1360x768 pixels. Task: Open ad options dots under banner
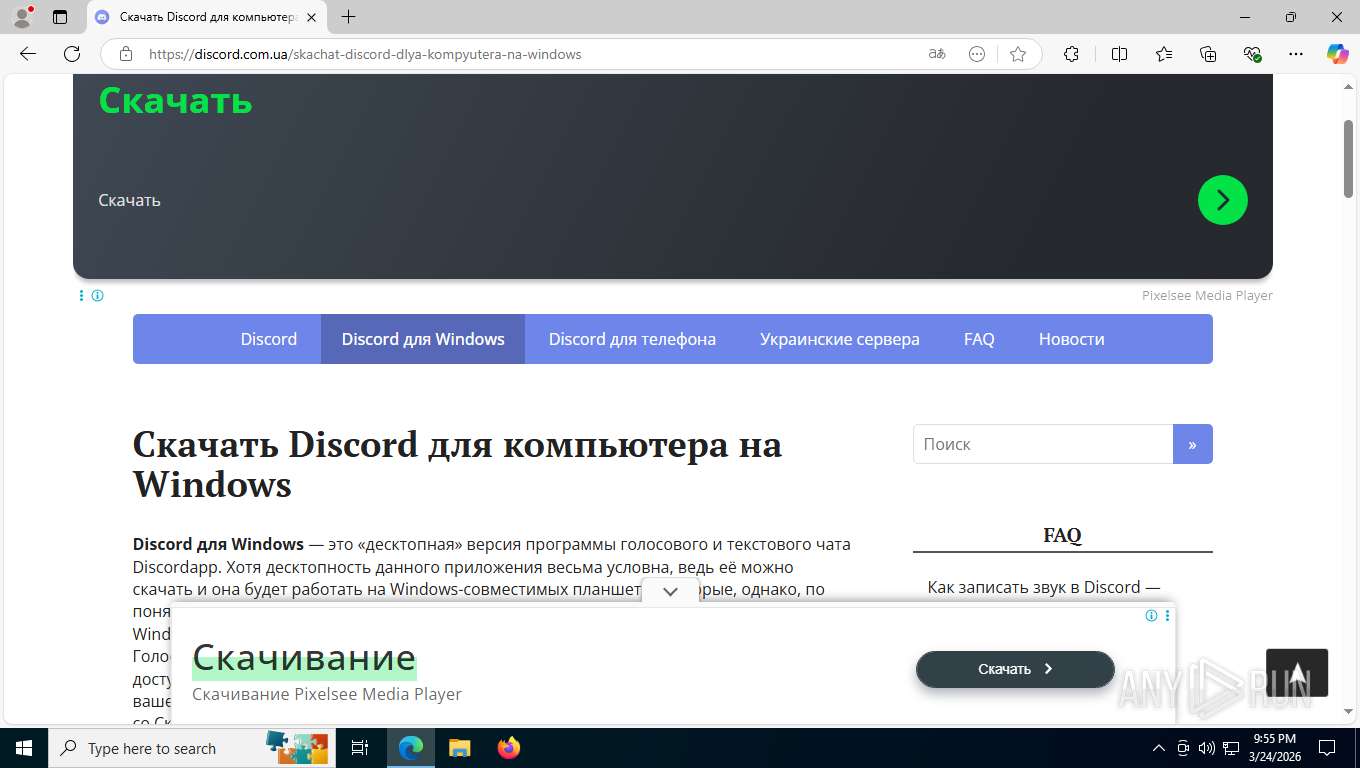click(x=81, y=295)
